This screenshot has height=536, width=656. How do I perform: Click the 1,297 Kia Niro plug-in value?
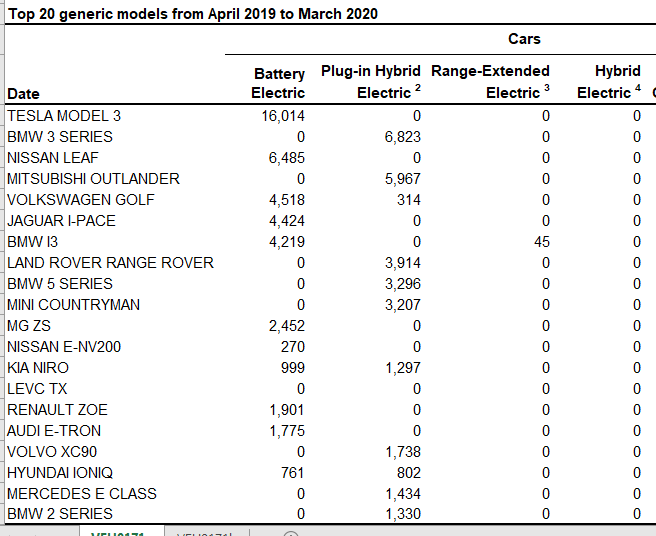(x=402, y=367)
